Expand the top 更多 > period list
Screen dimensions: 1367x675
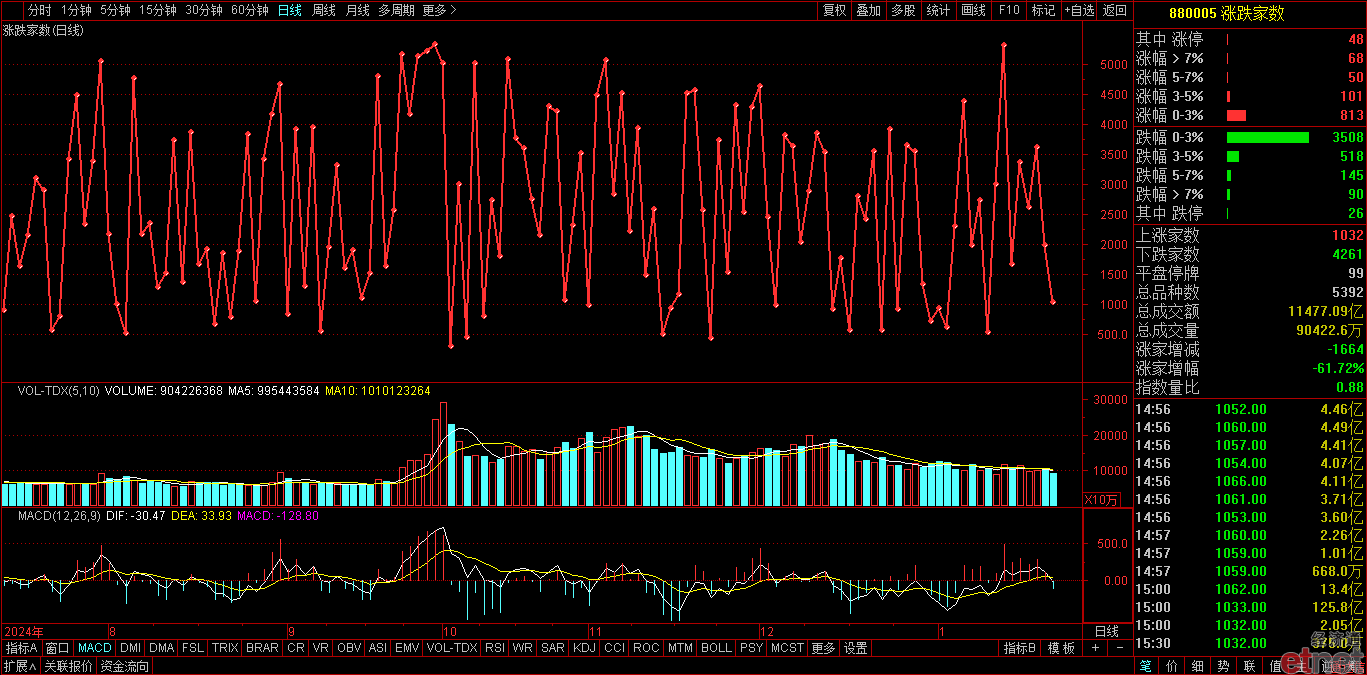pyautogui.click(x=440, y=10)
